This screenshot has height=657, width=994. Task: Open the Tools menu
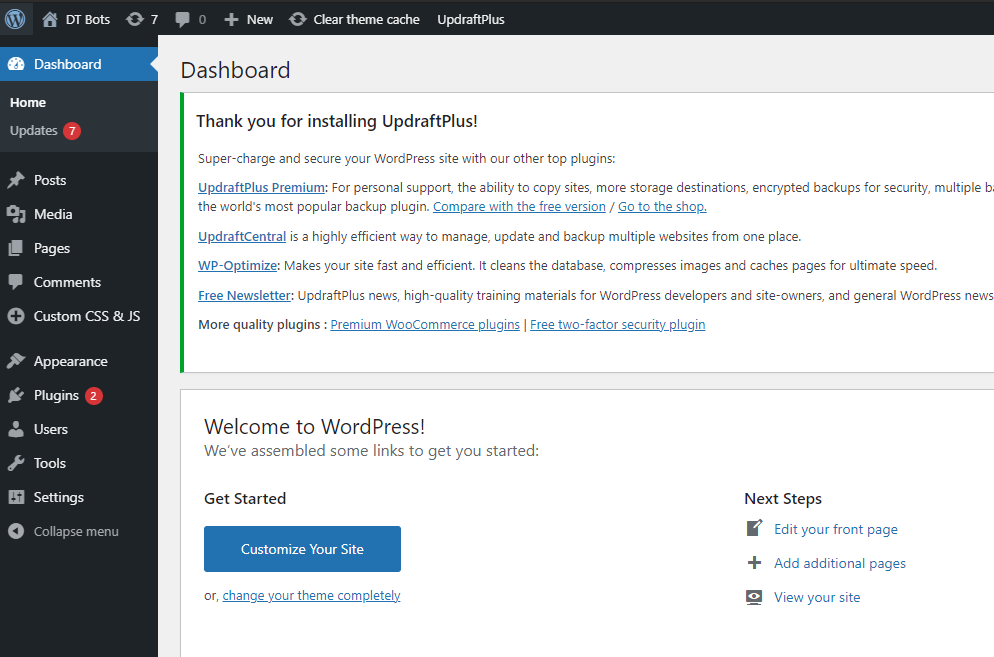tap(79, 463)
